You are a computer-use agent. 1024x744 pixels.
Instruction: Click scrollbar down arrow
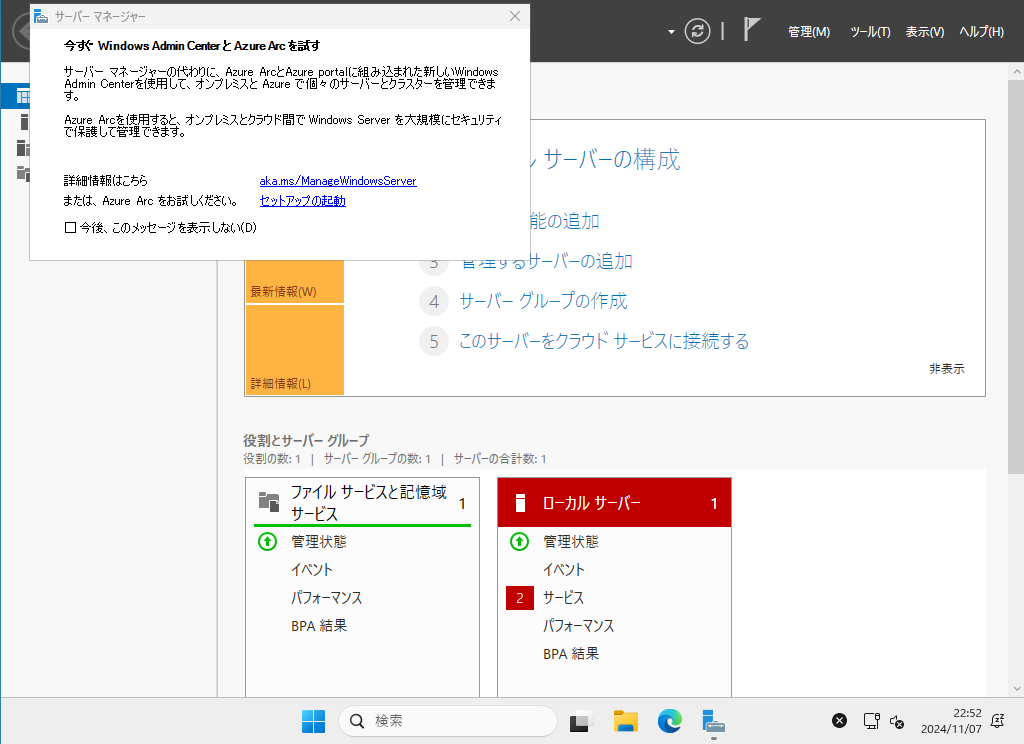pos(1016,688)
